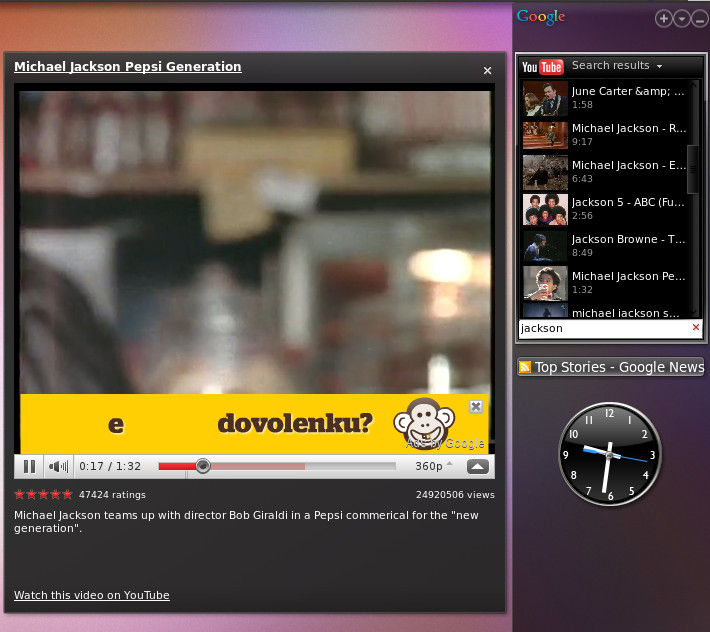Open the michael jackson s... result

click(604, 311)
